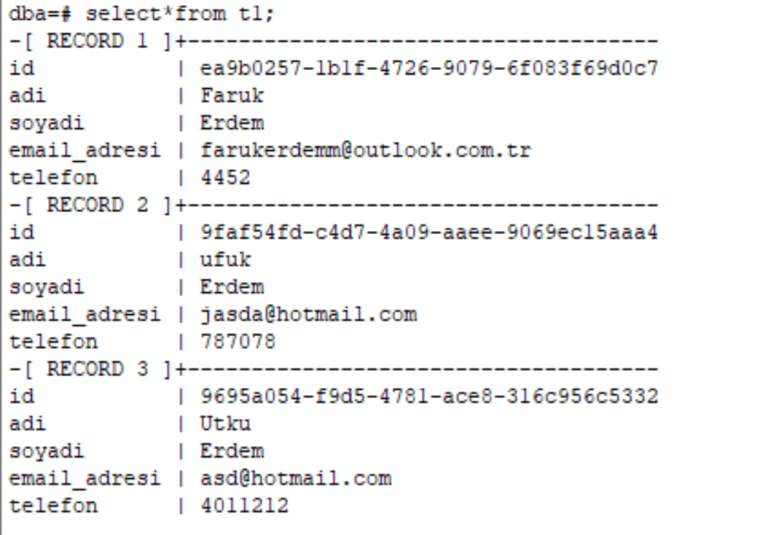Click the first record's soyadi value Erdem
This screenshot has height=535, width=768.
(x=232, y=123)
